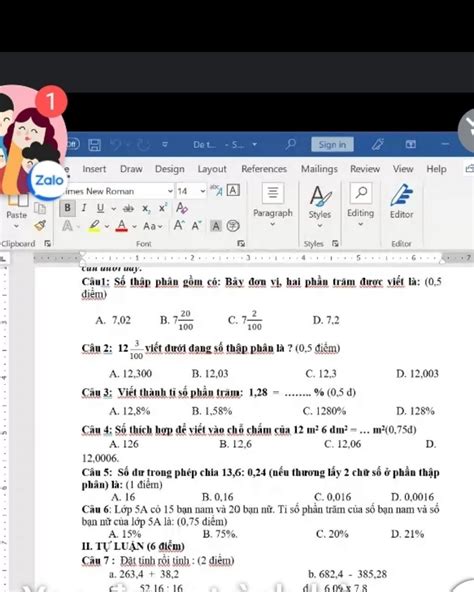Expand highlight color dropdown arrow
The width and height of the screenshot is (474, 592).
(107, 226)
